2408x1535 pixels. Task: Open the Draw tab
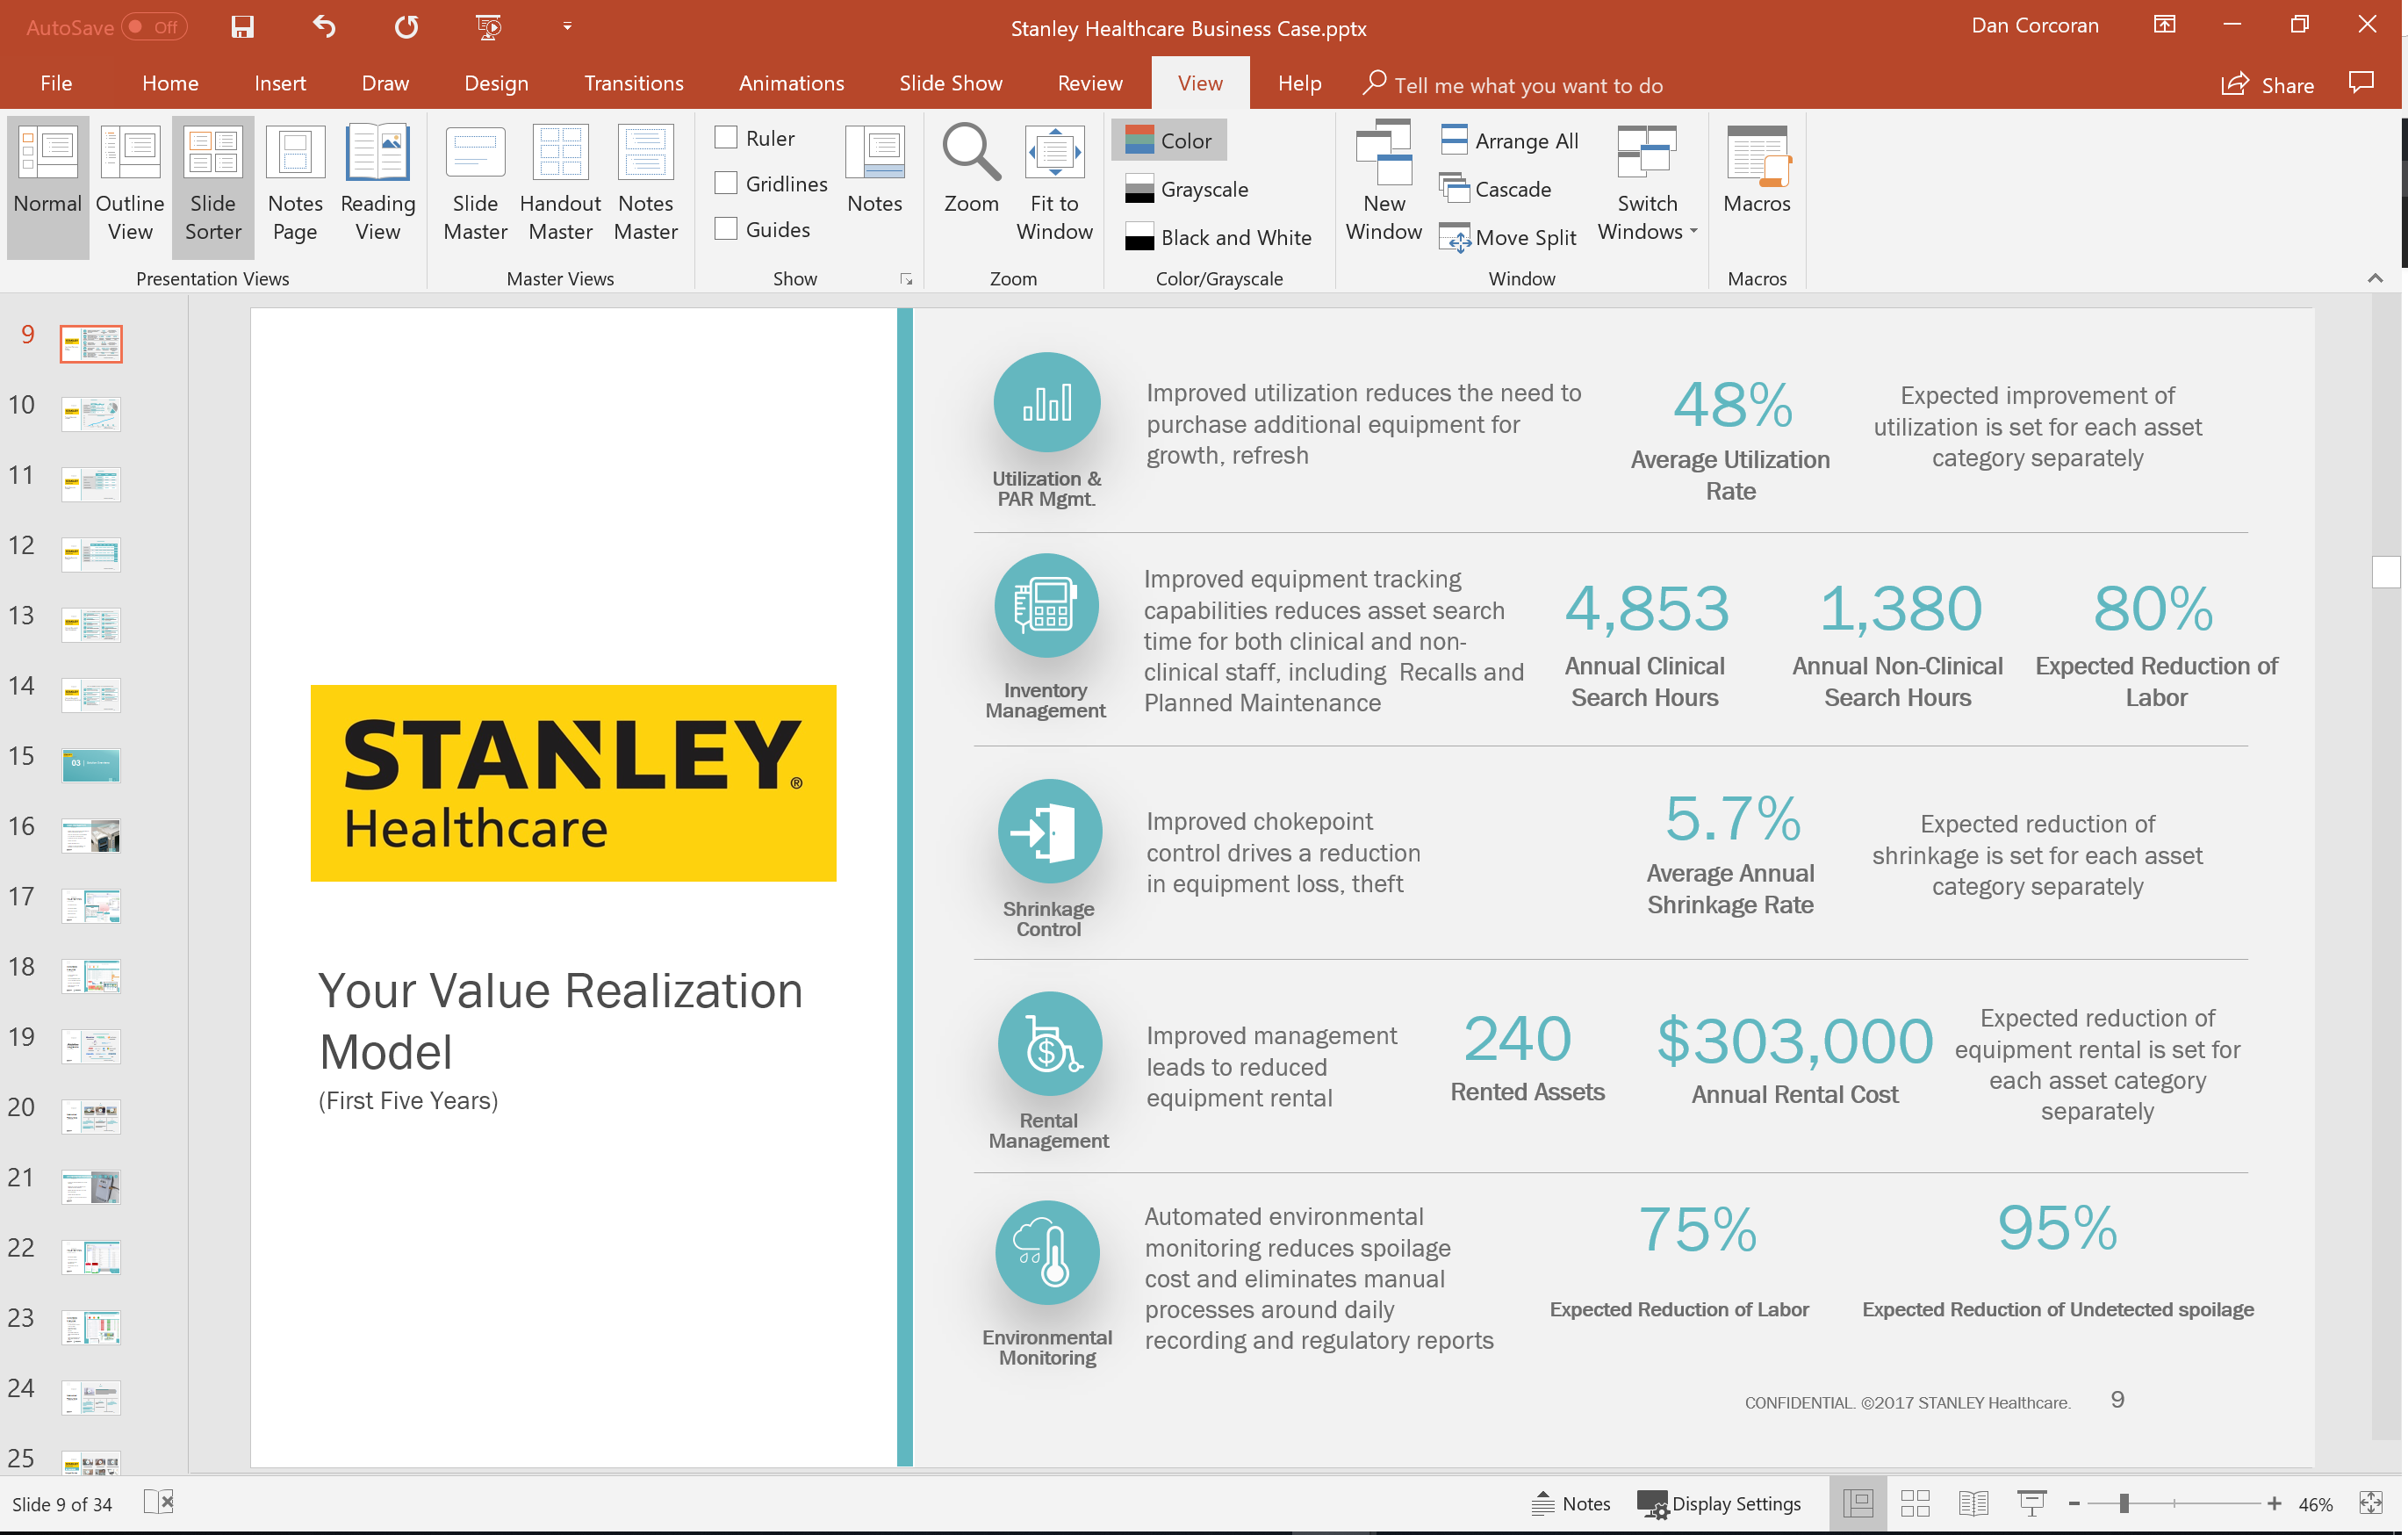pyautogui.click(x=385, y=84)
